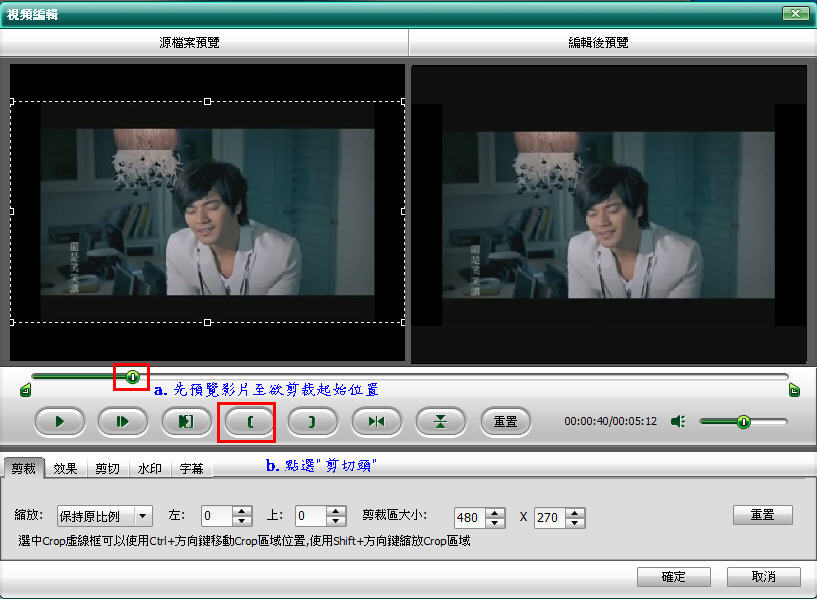Click the right trim-end marker under timeline
The width and height of the screenshot is (817, 599).
(x=794, y=390)
